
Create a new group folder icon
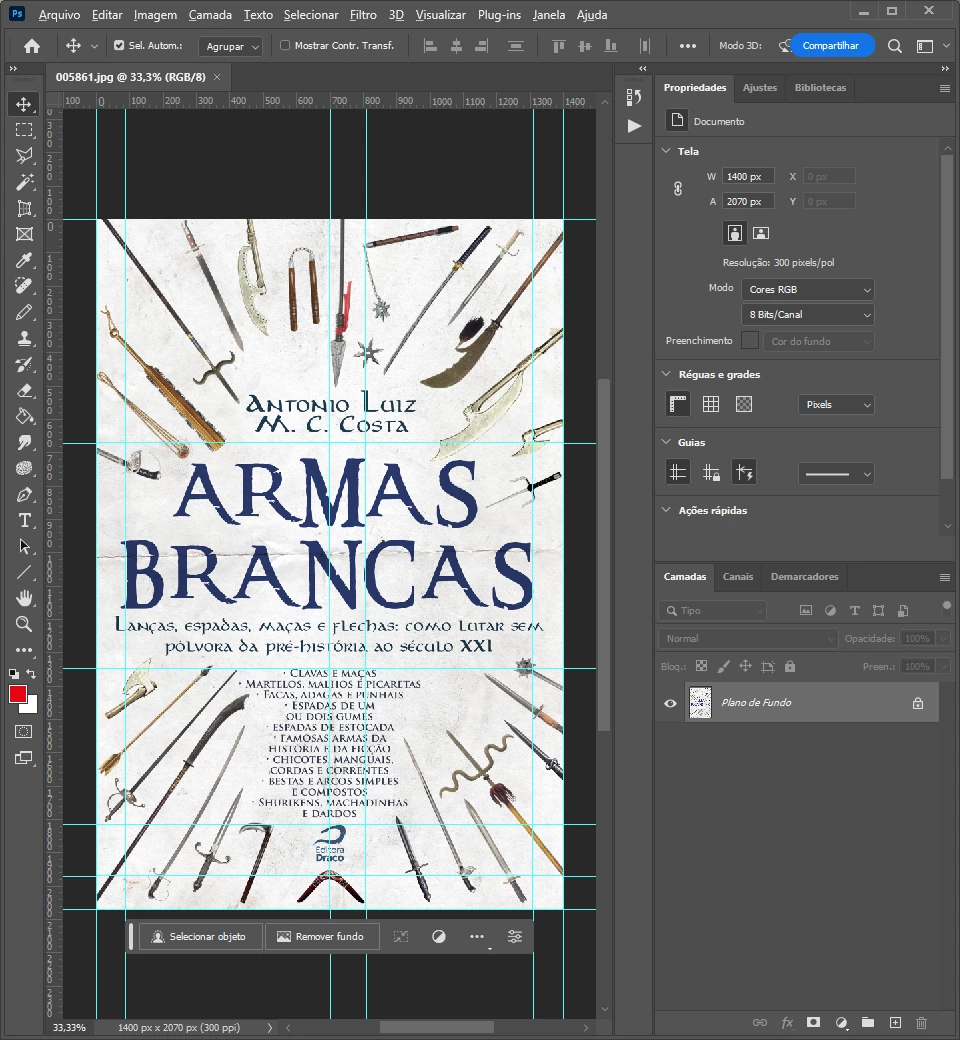868,1022
